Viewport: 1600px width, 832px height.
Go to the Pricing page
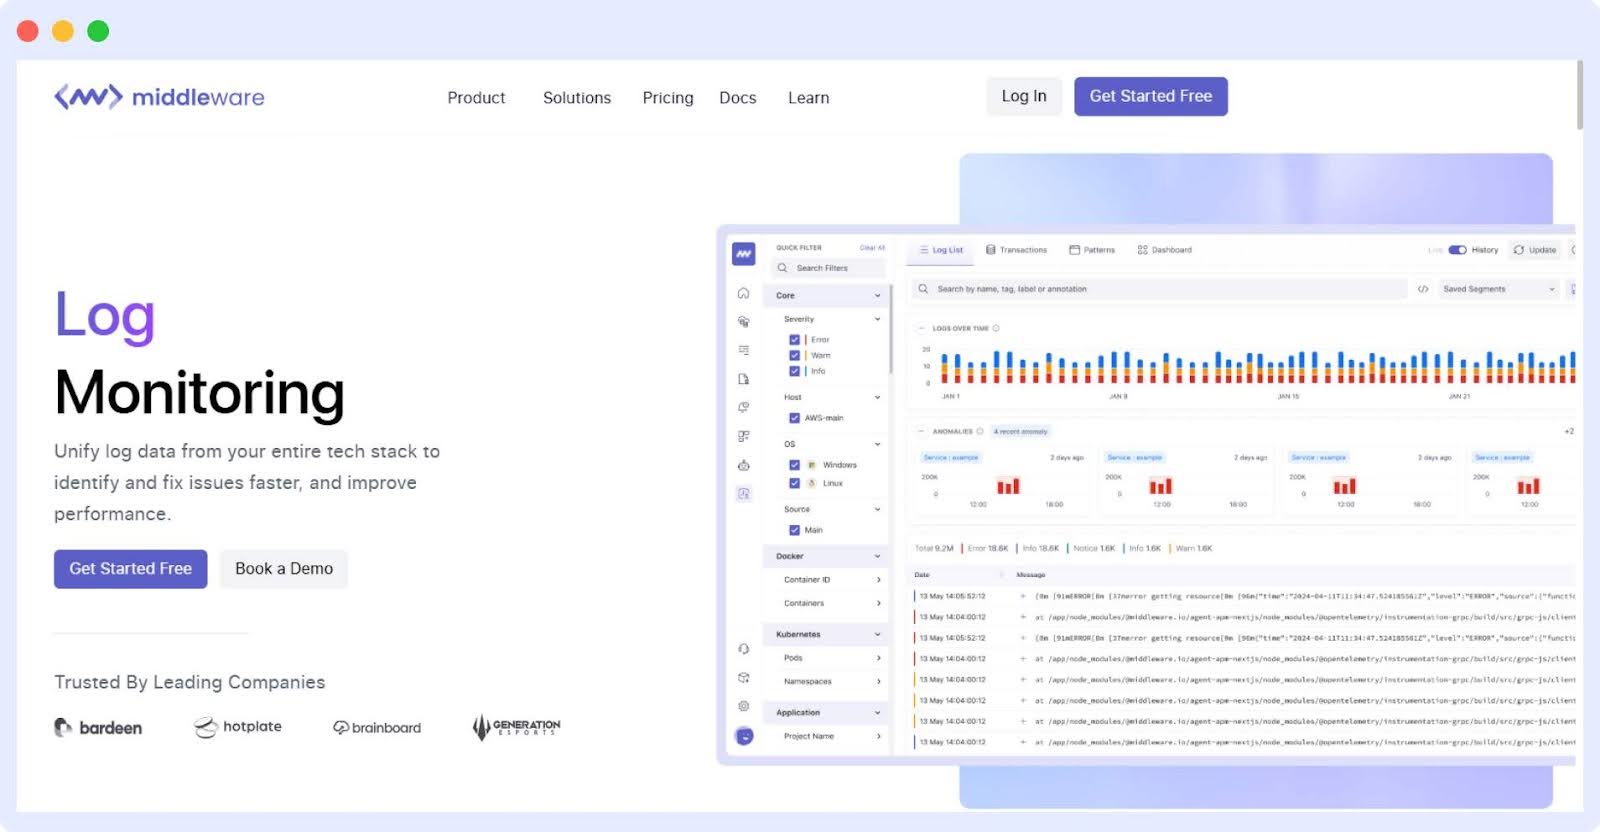pos(668,98)
